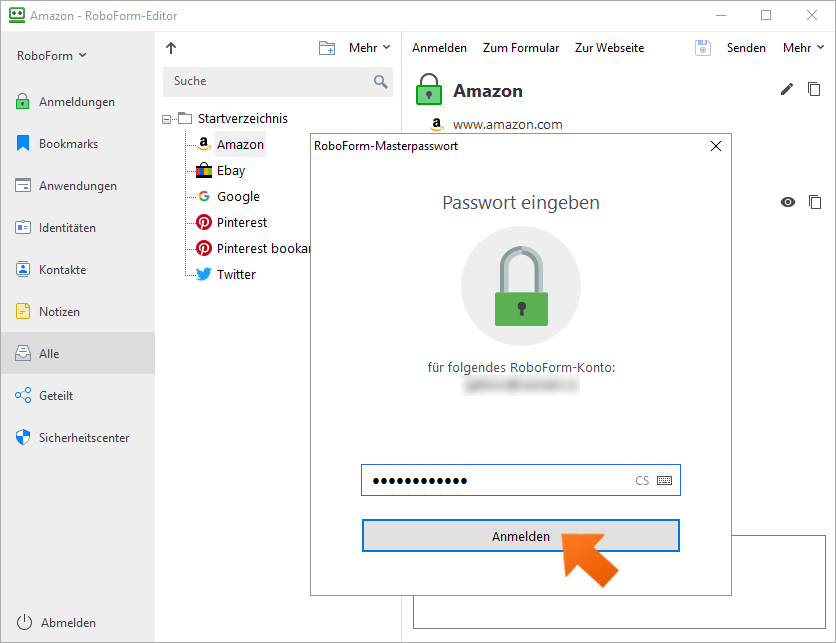Open the Kontakte section
836x643 pixels.
tap(78, 269)
